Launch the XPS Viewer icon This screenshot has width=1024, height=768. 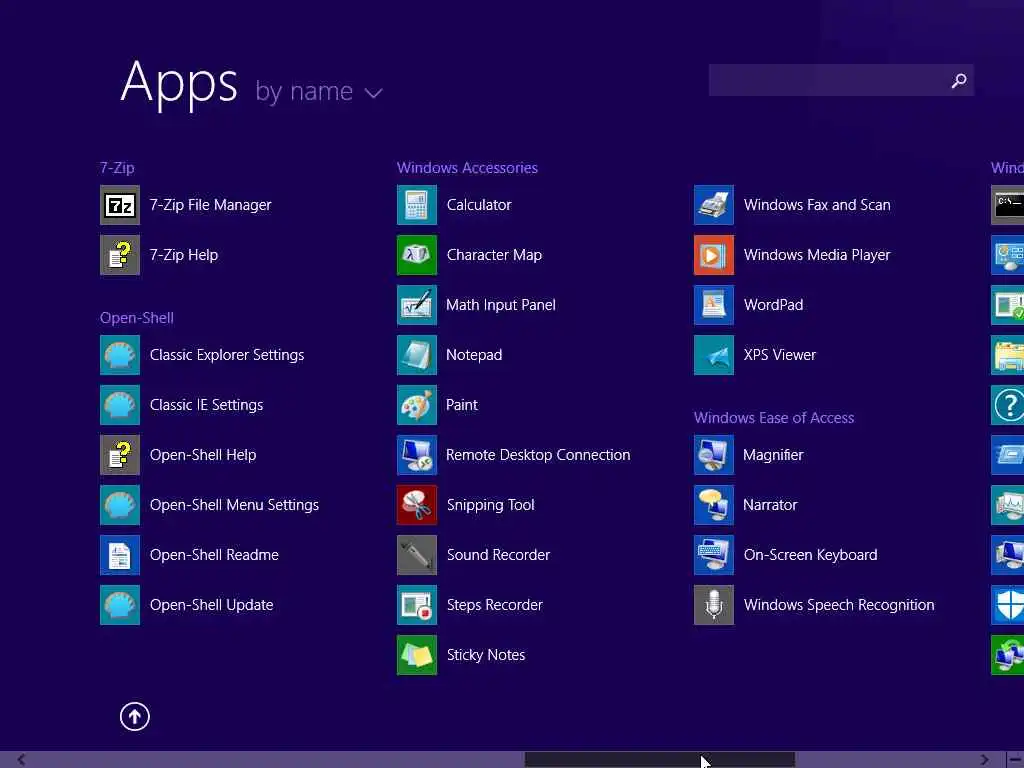(714, 355)
